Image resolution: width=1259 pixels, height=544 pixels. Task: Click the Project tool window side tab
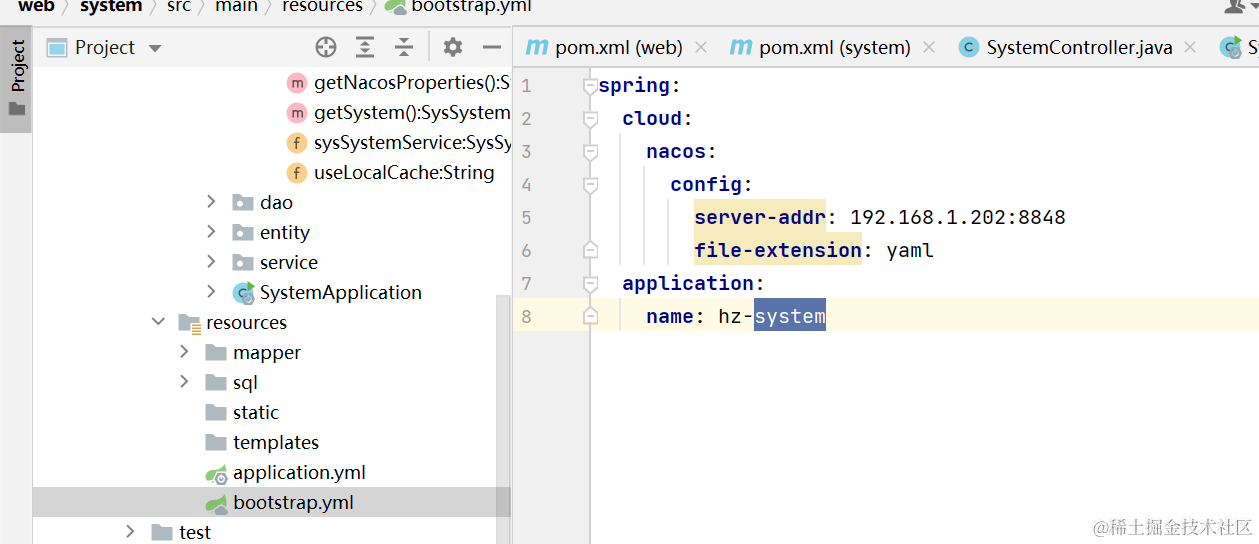coord(17,77)
